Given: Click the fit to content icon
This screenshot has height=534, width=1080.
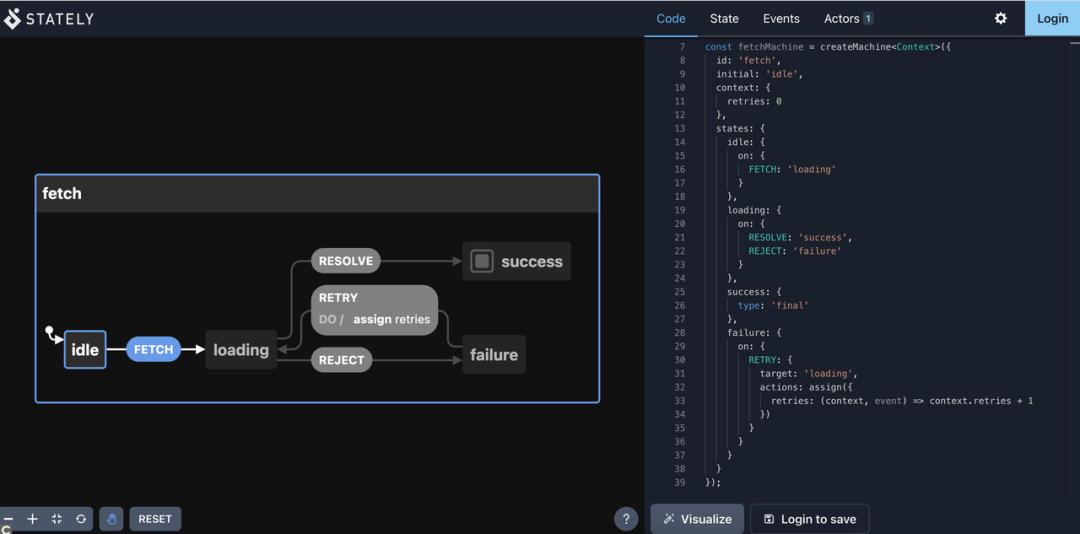Looking at the screenshot, I should [x=57, y=519].
